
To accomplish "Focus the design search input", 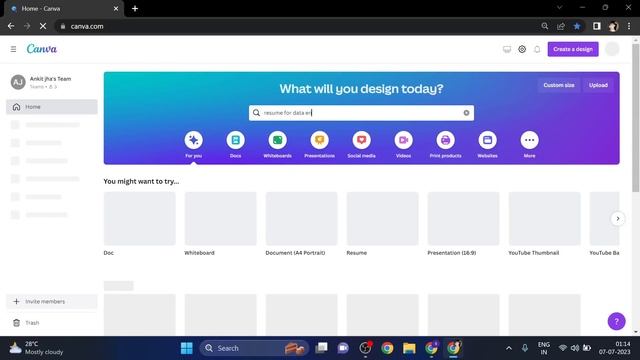I will point(361,113).
